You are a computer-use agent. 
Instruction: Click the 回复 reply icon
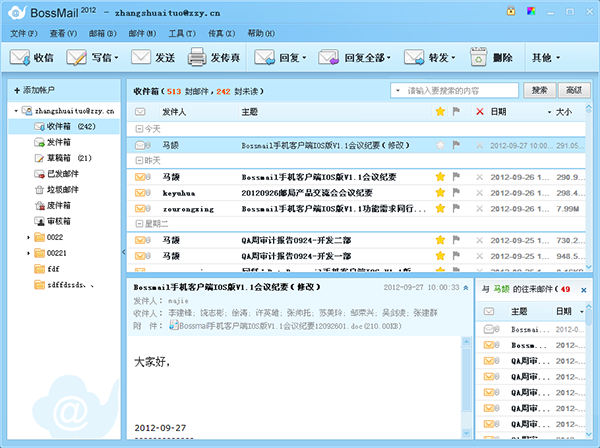(264, 58)
